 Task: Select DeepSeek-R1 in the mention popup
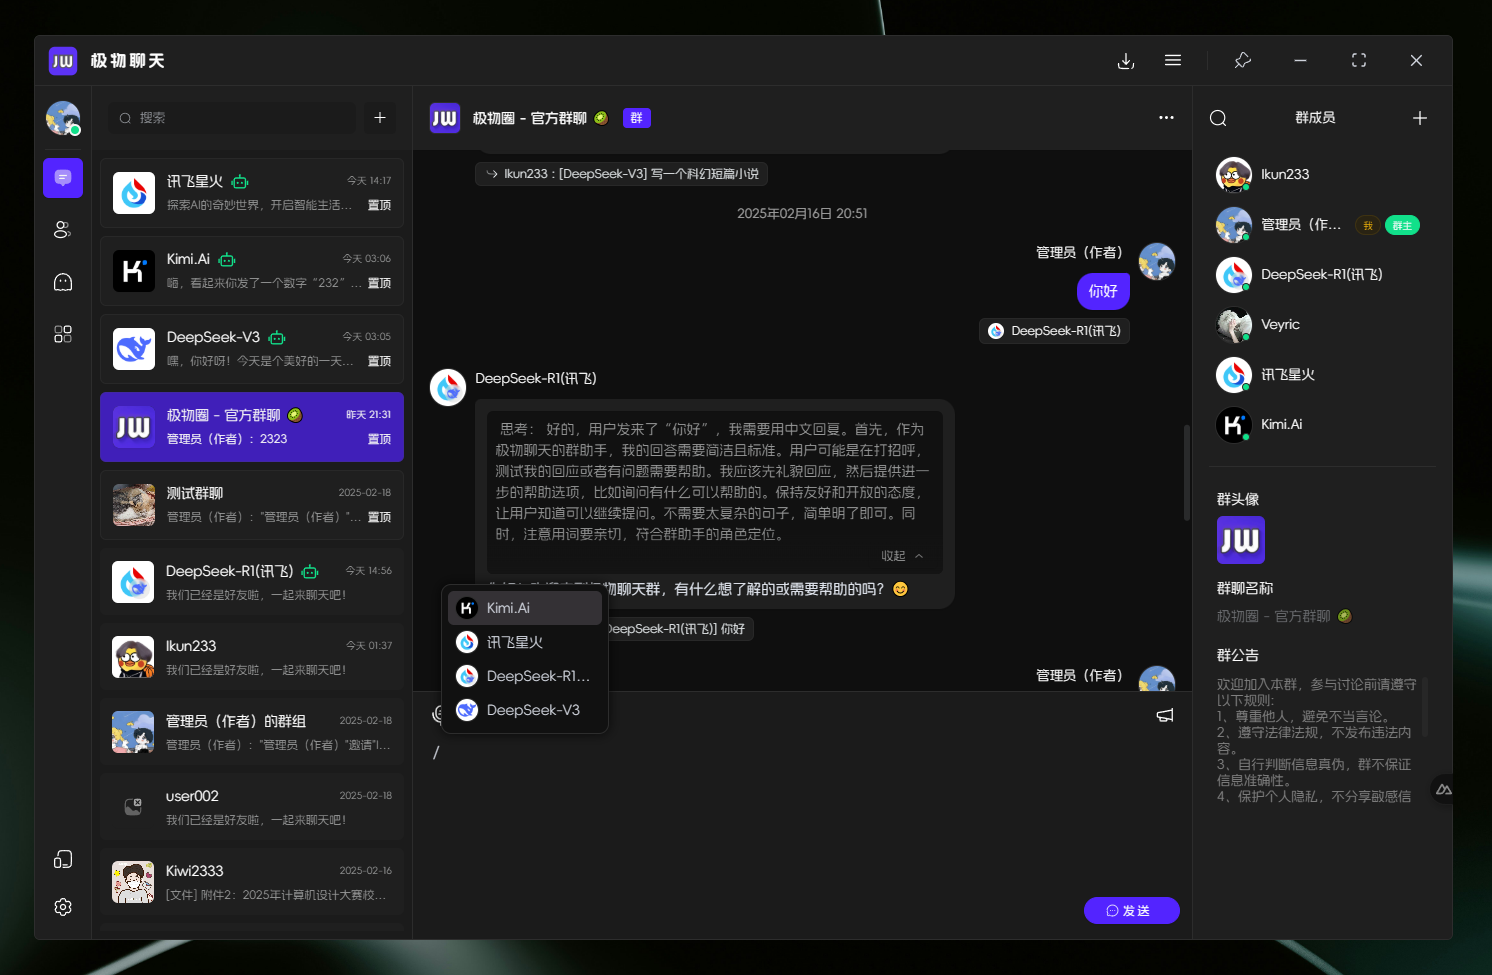coord(525,676)
